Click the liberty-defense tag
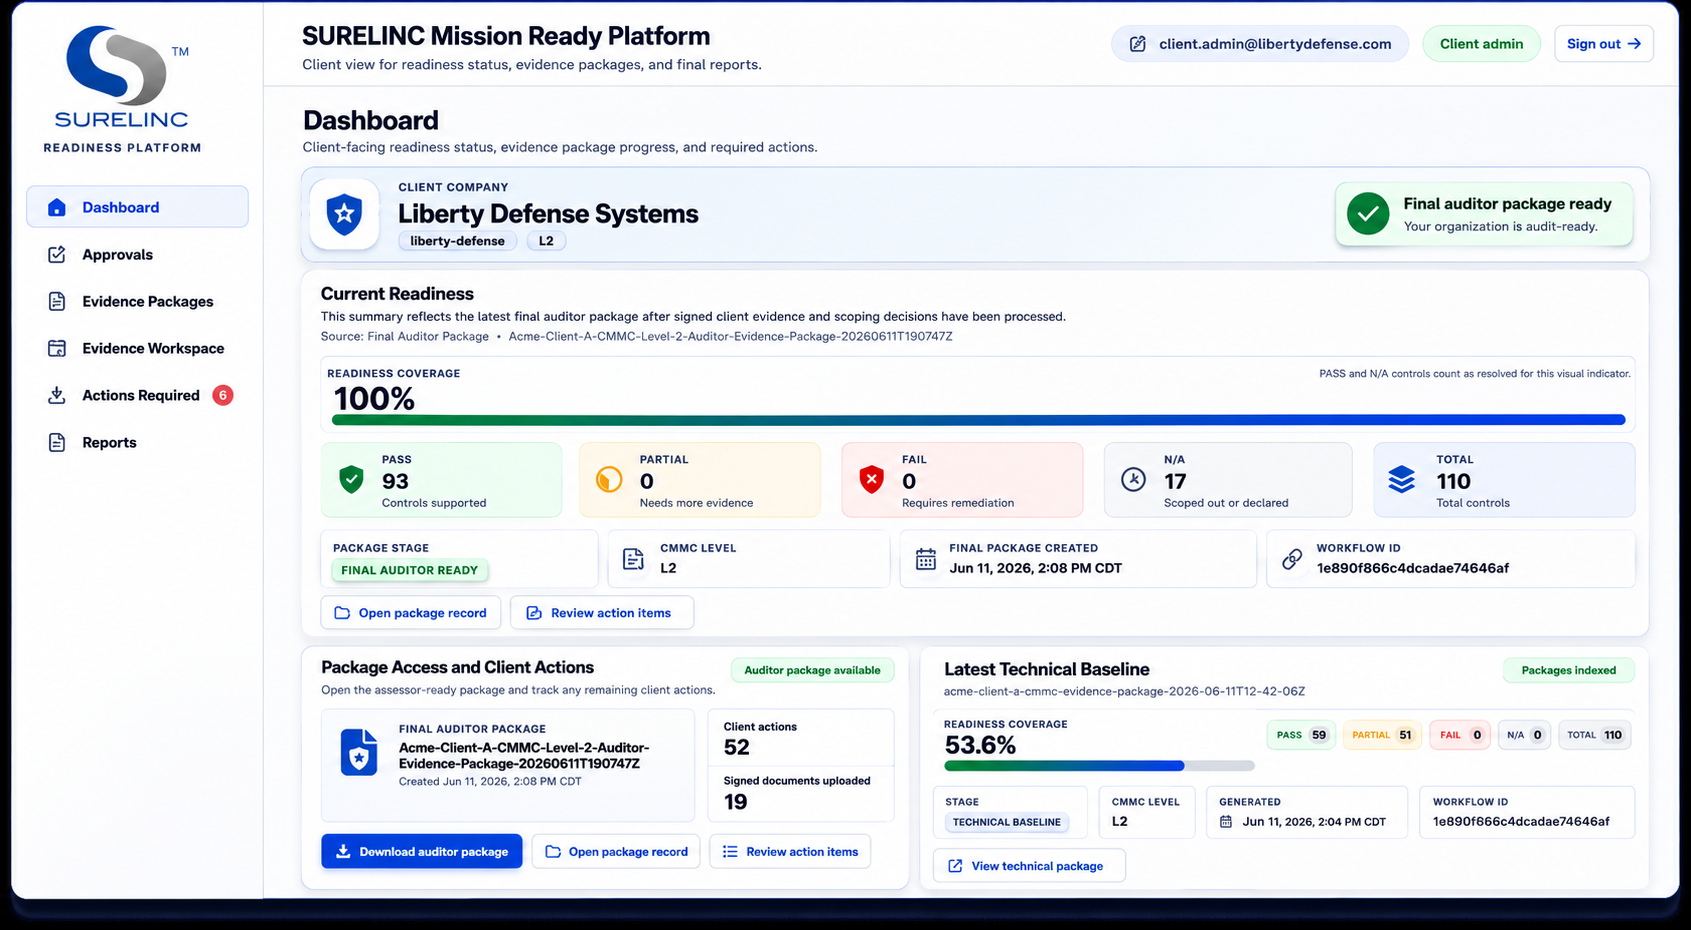 [x=457, y=241]
